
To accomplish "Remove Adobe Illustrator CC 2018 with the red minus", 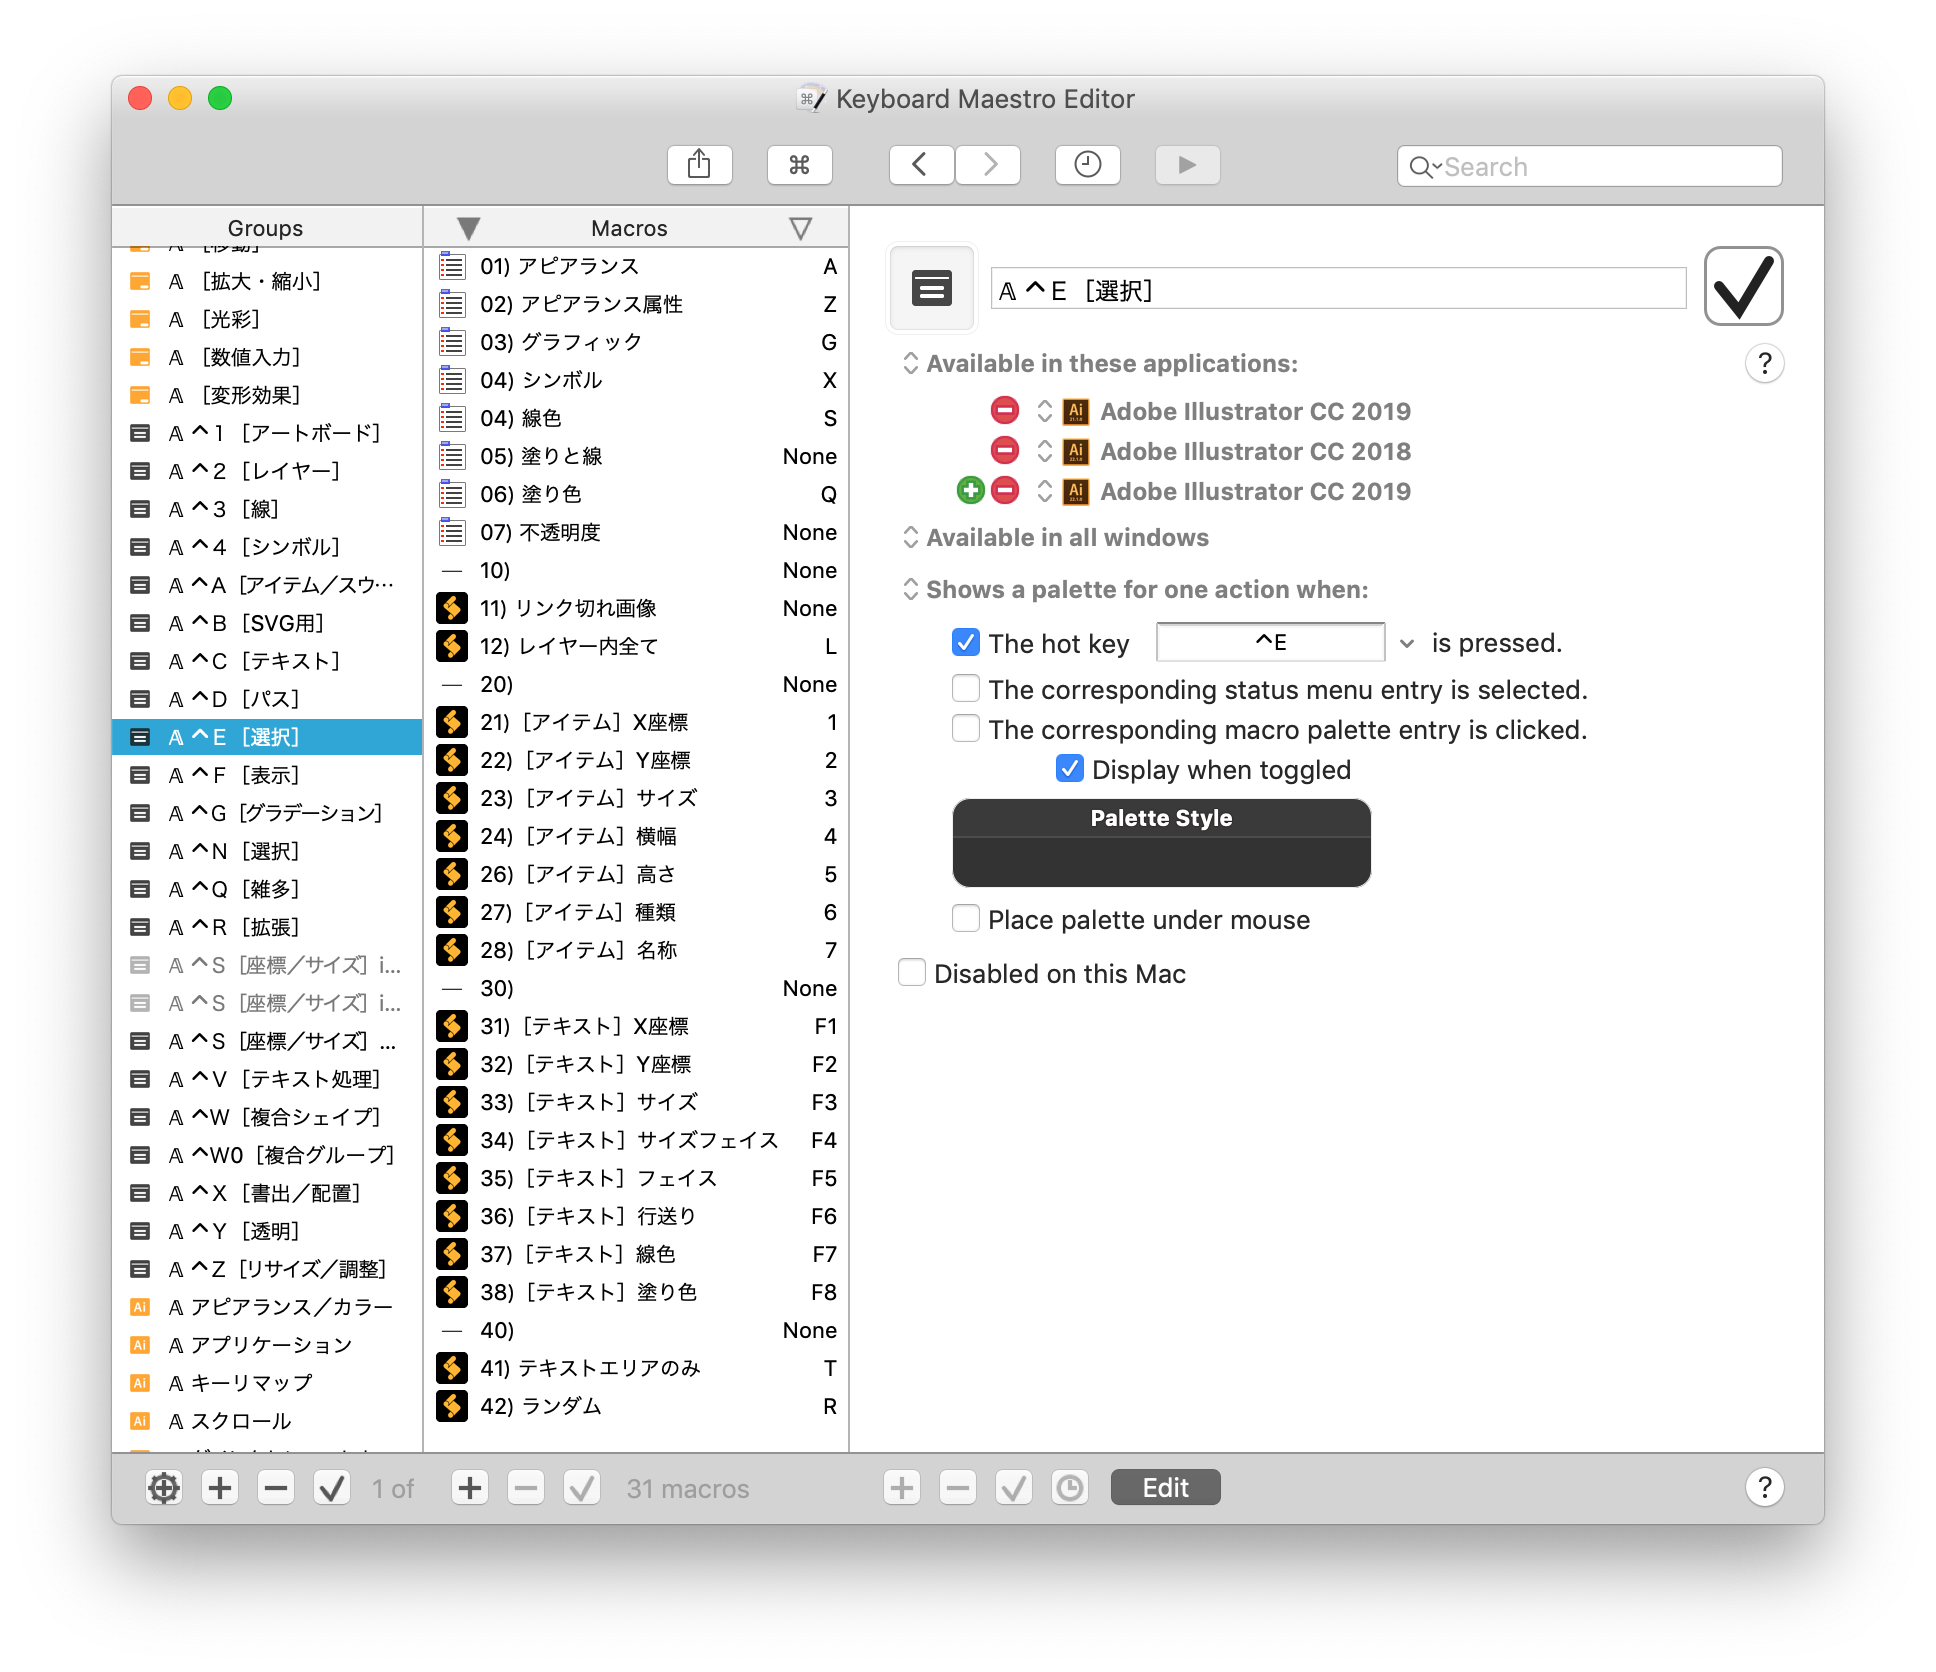I will (1004, 451).
